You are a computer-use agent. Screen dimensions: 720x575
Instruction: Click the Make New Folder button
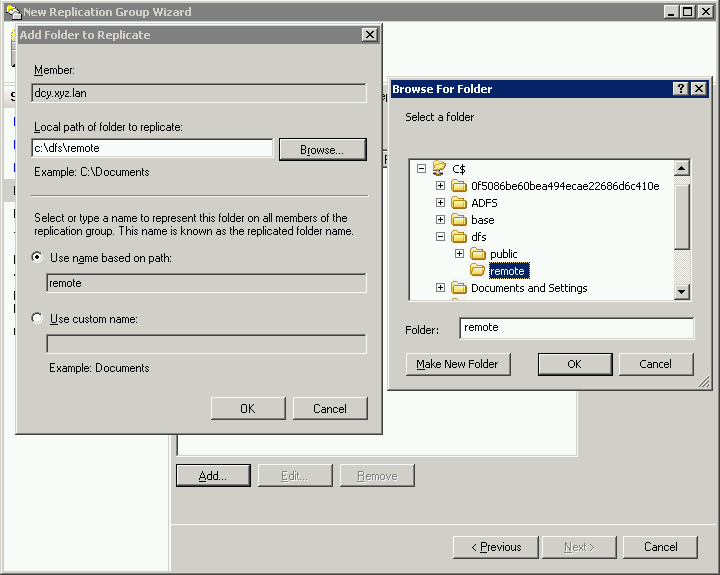click(x=457, y=364)
